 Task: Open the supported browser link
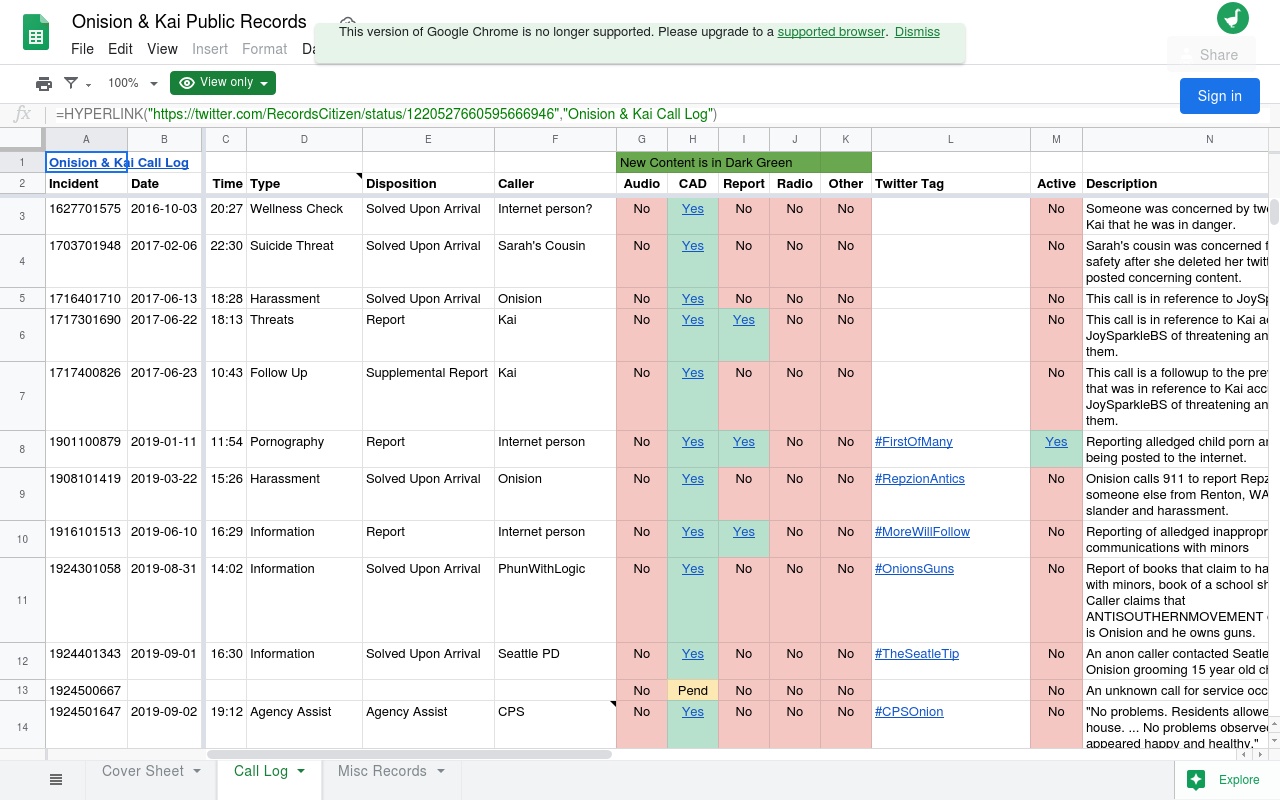pyautogui.click(x=831, y=31)
